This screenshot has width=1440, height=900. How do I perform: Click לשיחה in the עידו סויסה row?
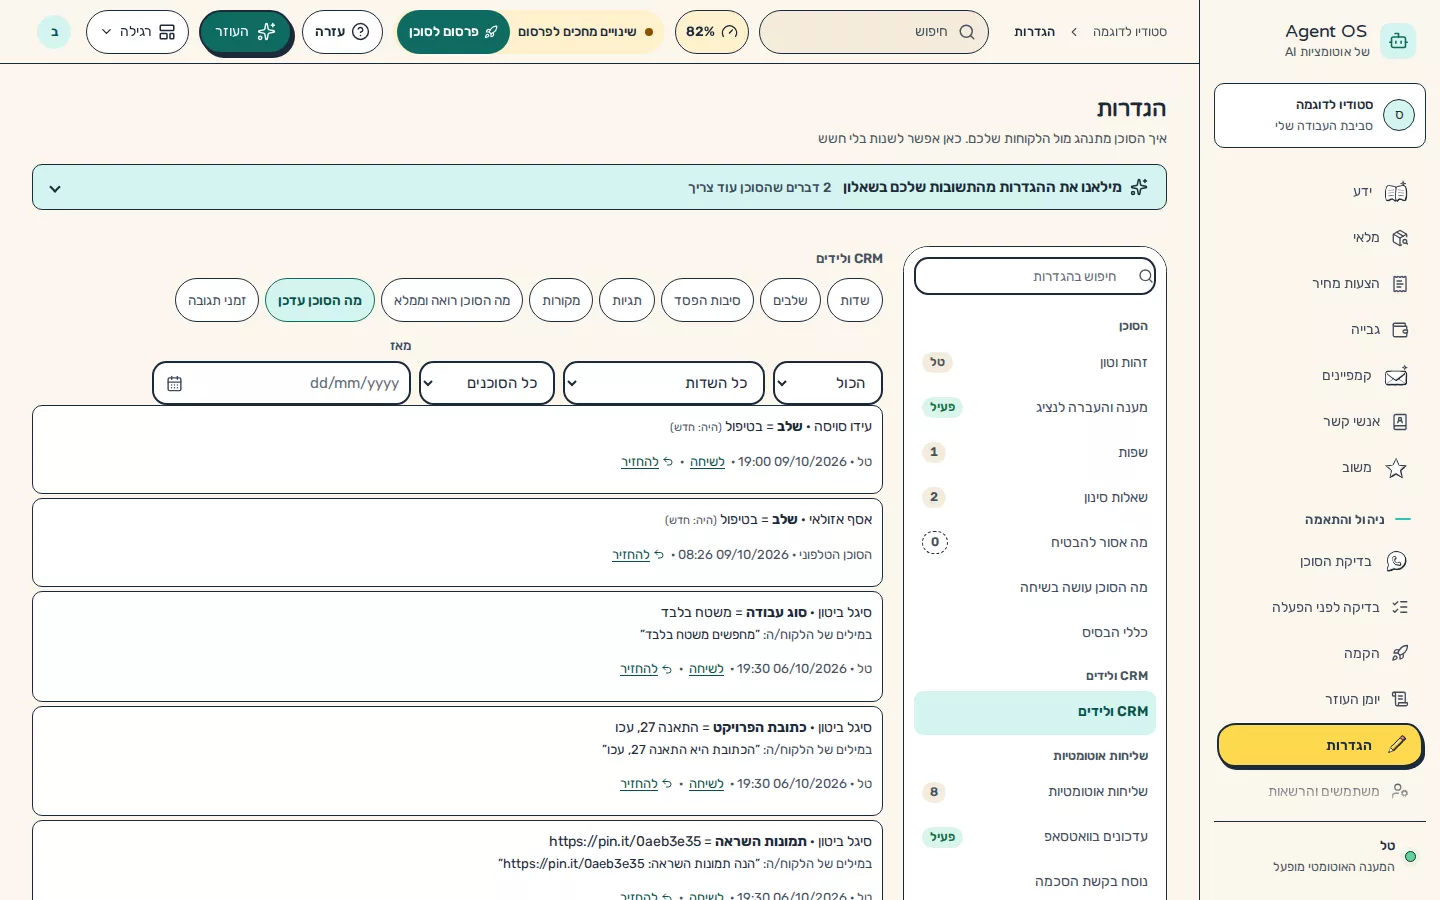(707, 462)
